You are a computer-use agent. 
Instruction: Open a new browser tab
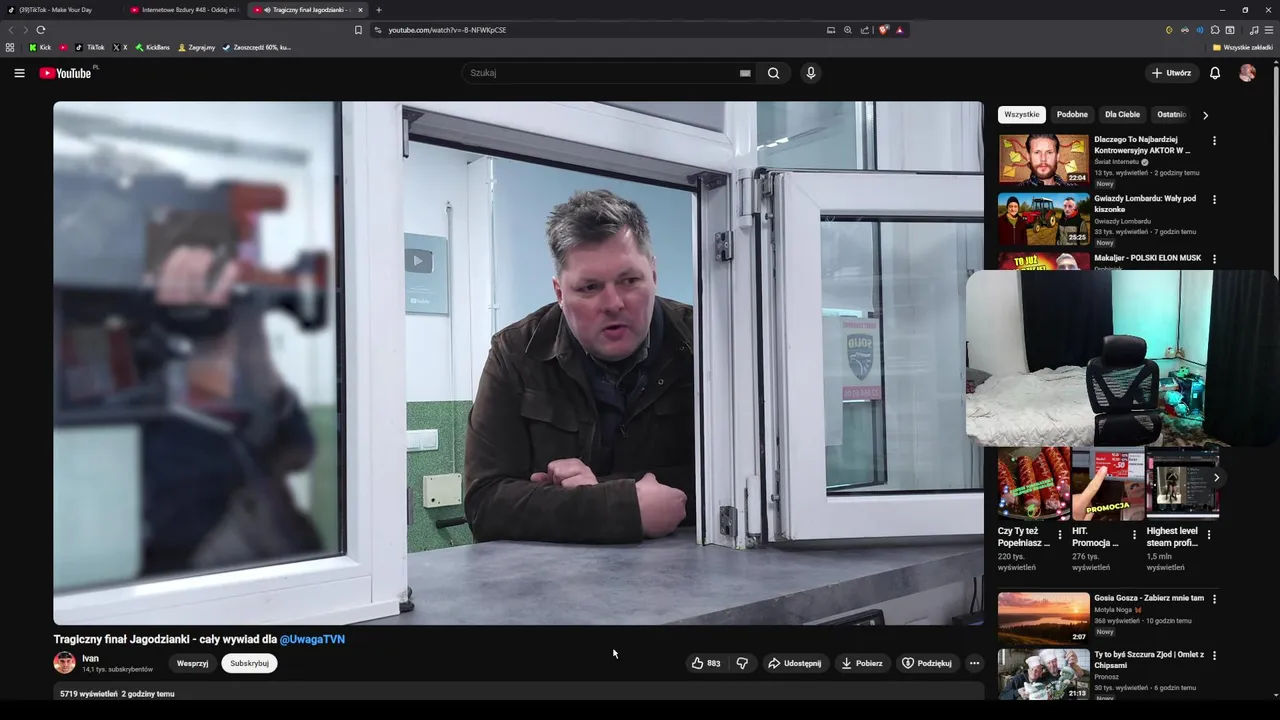point(379,10)
